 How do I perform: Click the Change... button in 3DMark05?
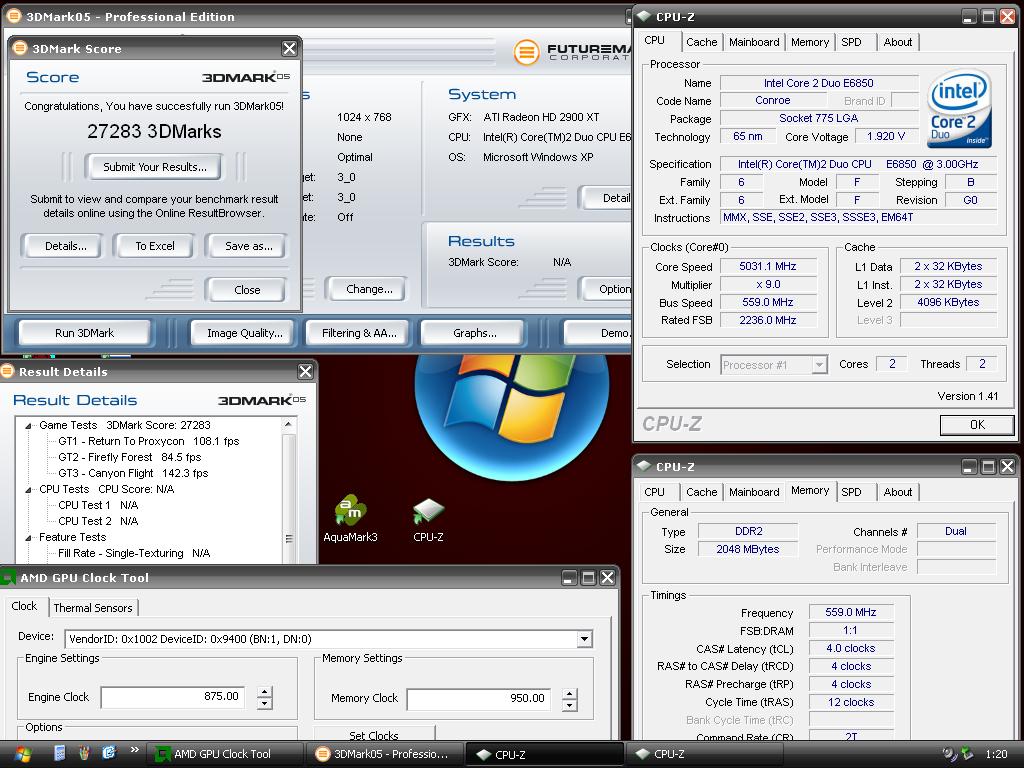pos(369,289)
